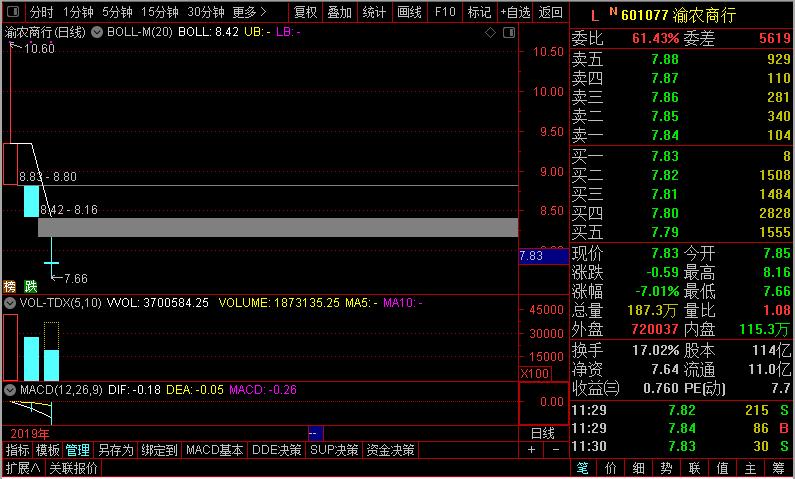Screen dimensions: 795x479
Task: Open the 模板 templates menu
Action: [x=48, y=450]
